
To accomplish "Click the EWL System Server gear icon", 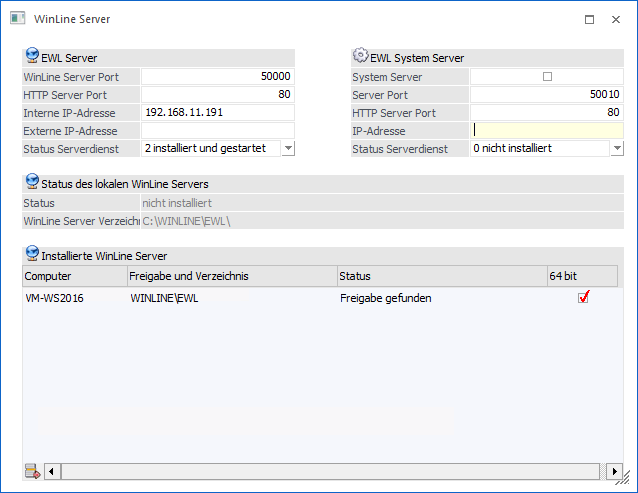I will click(360, 57).
